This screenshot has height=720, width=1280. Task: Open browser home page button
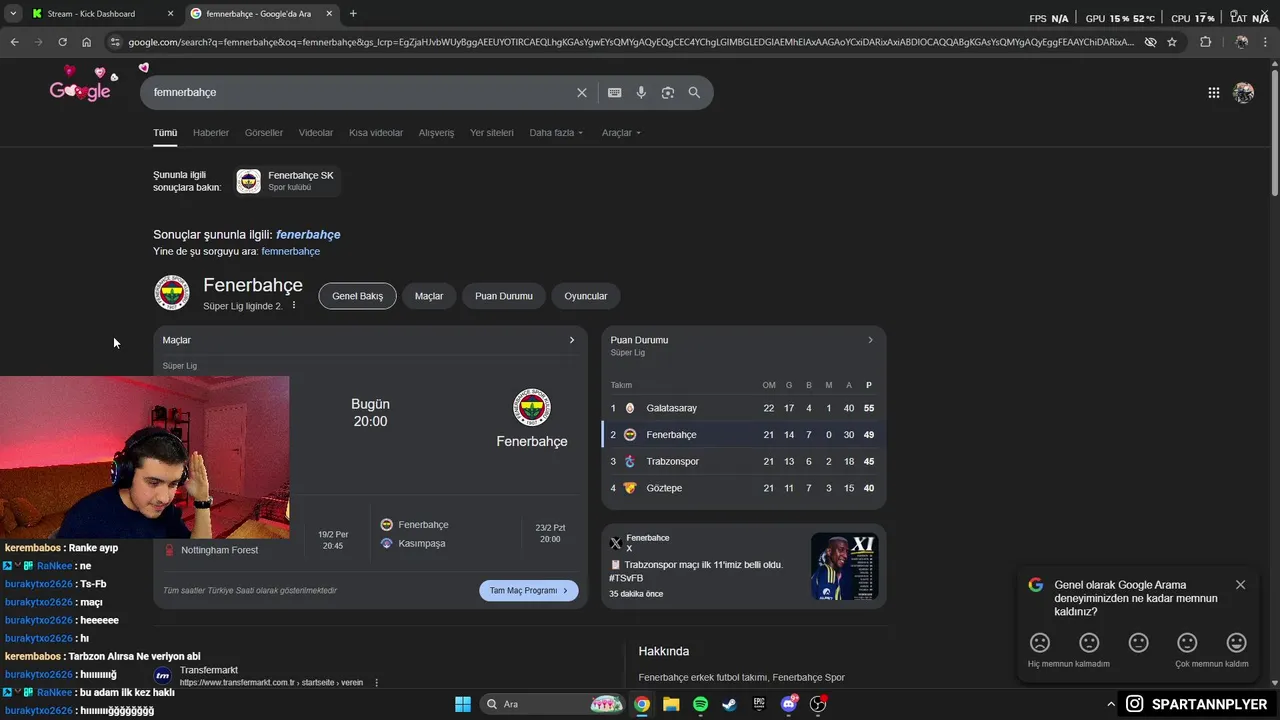pos(86,42)
